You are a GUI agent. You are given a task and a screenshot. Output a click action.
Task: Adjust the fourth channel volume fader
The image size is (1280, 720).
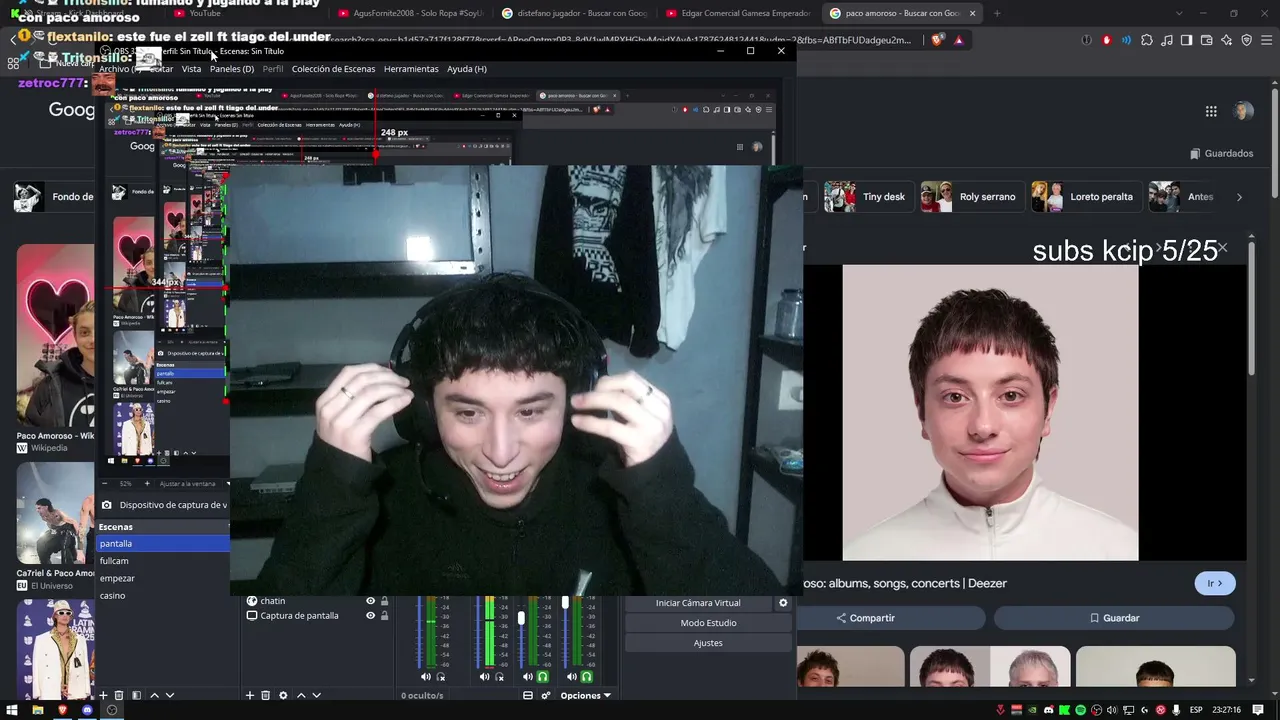click(565, 603)
